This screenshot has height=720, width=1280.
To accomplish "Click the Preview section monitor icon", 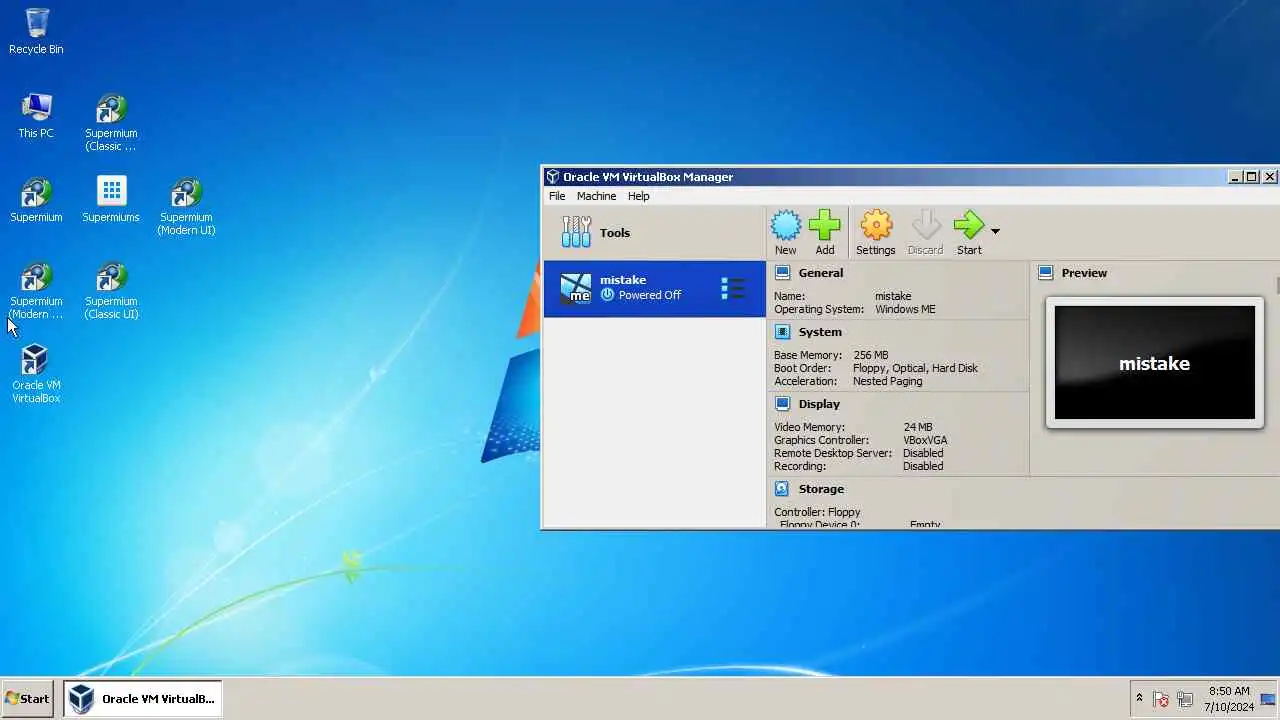I will pos(1046,273).
